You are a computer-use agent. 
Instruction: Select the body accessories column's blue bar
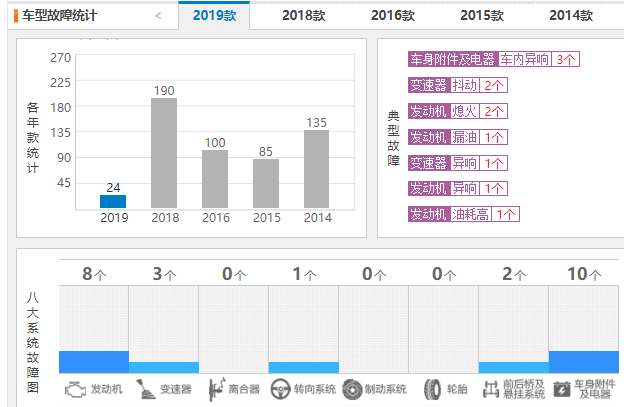click(x=584, y=362)
